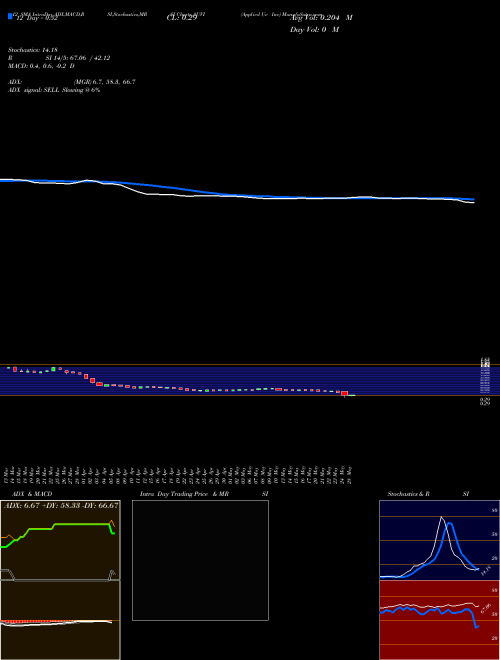Viewport: 500px width, 660px height.
Task: Click the white stochastic line peak
Action: [x=441, y=517]
